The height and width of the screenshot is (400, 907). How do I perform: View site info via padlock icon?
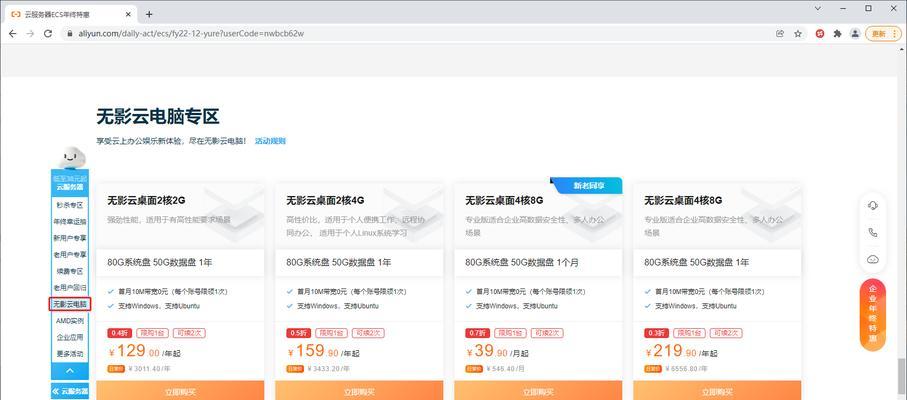(x=70, y=34)
